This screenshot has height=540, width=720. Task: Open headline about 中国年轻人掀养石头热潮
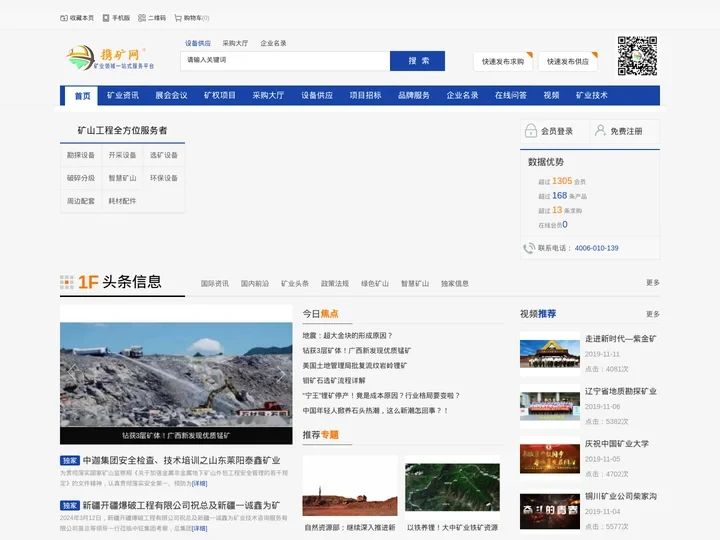tap(375, 411)
